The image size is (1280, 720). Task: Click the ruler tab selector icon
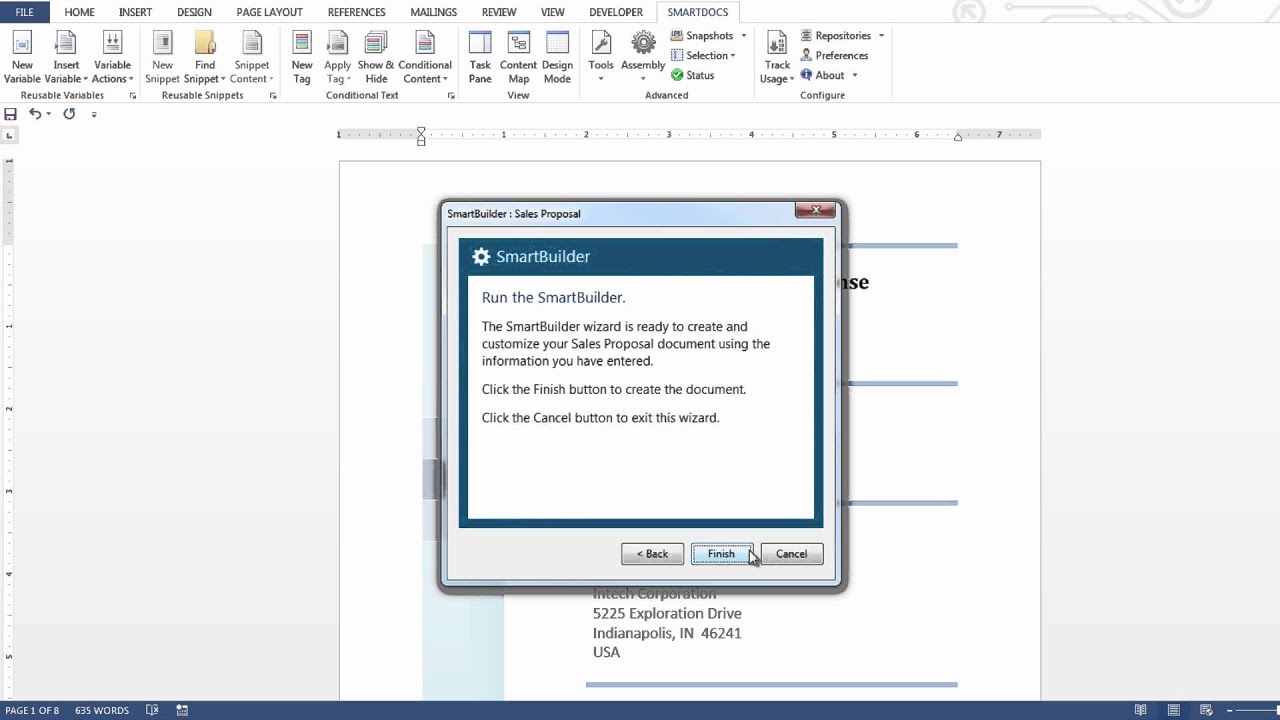point(10,135)
